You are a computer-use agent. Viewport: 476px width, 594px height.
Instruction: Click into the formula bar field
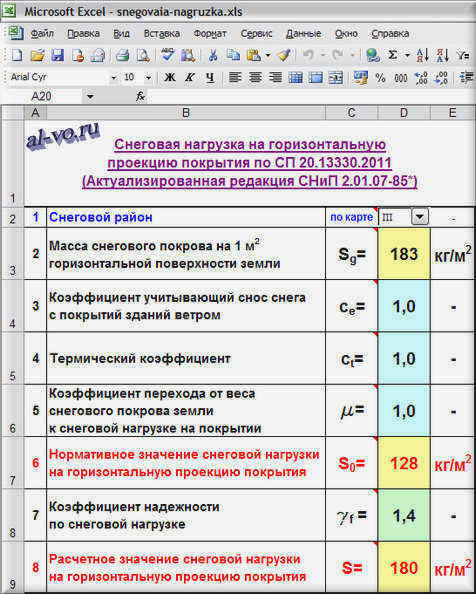311,97
